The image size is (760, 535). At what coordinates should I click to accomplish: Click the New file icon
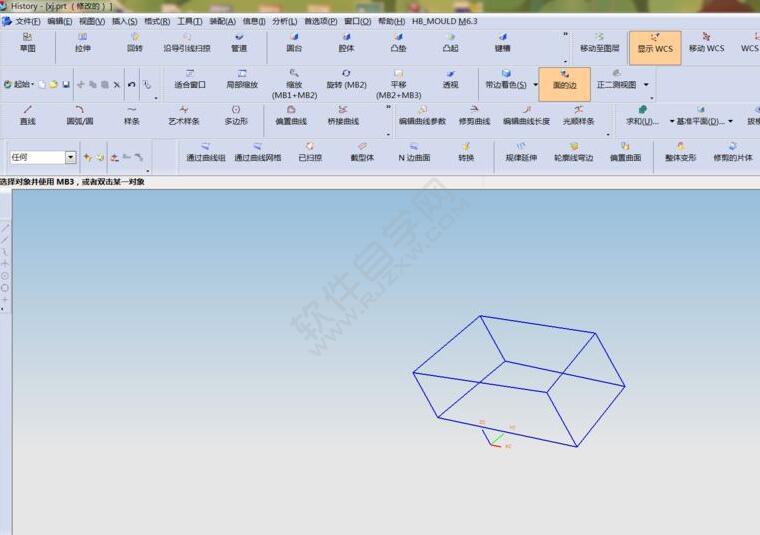click(x=42, y=84)
